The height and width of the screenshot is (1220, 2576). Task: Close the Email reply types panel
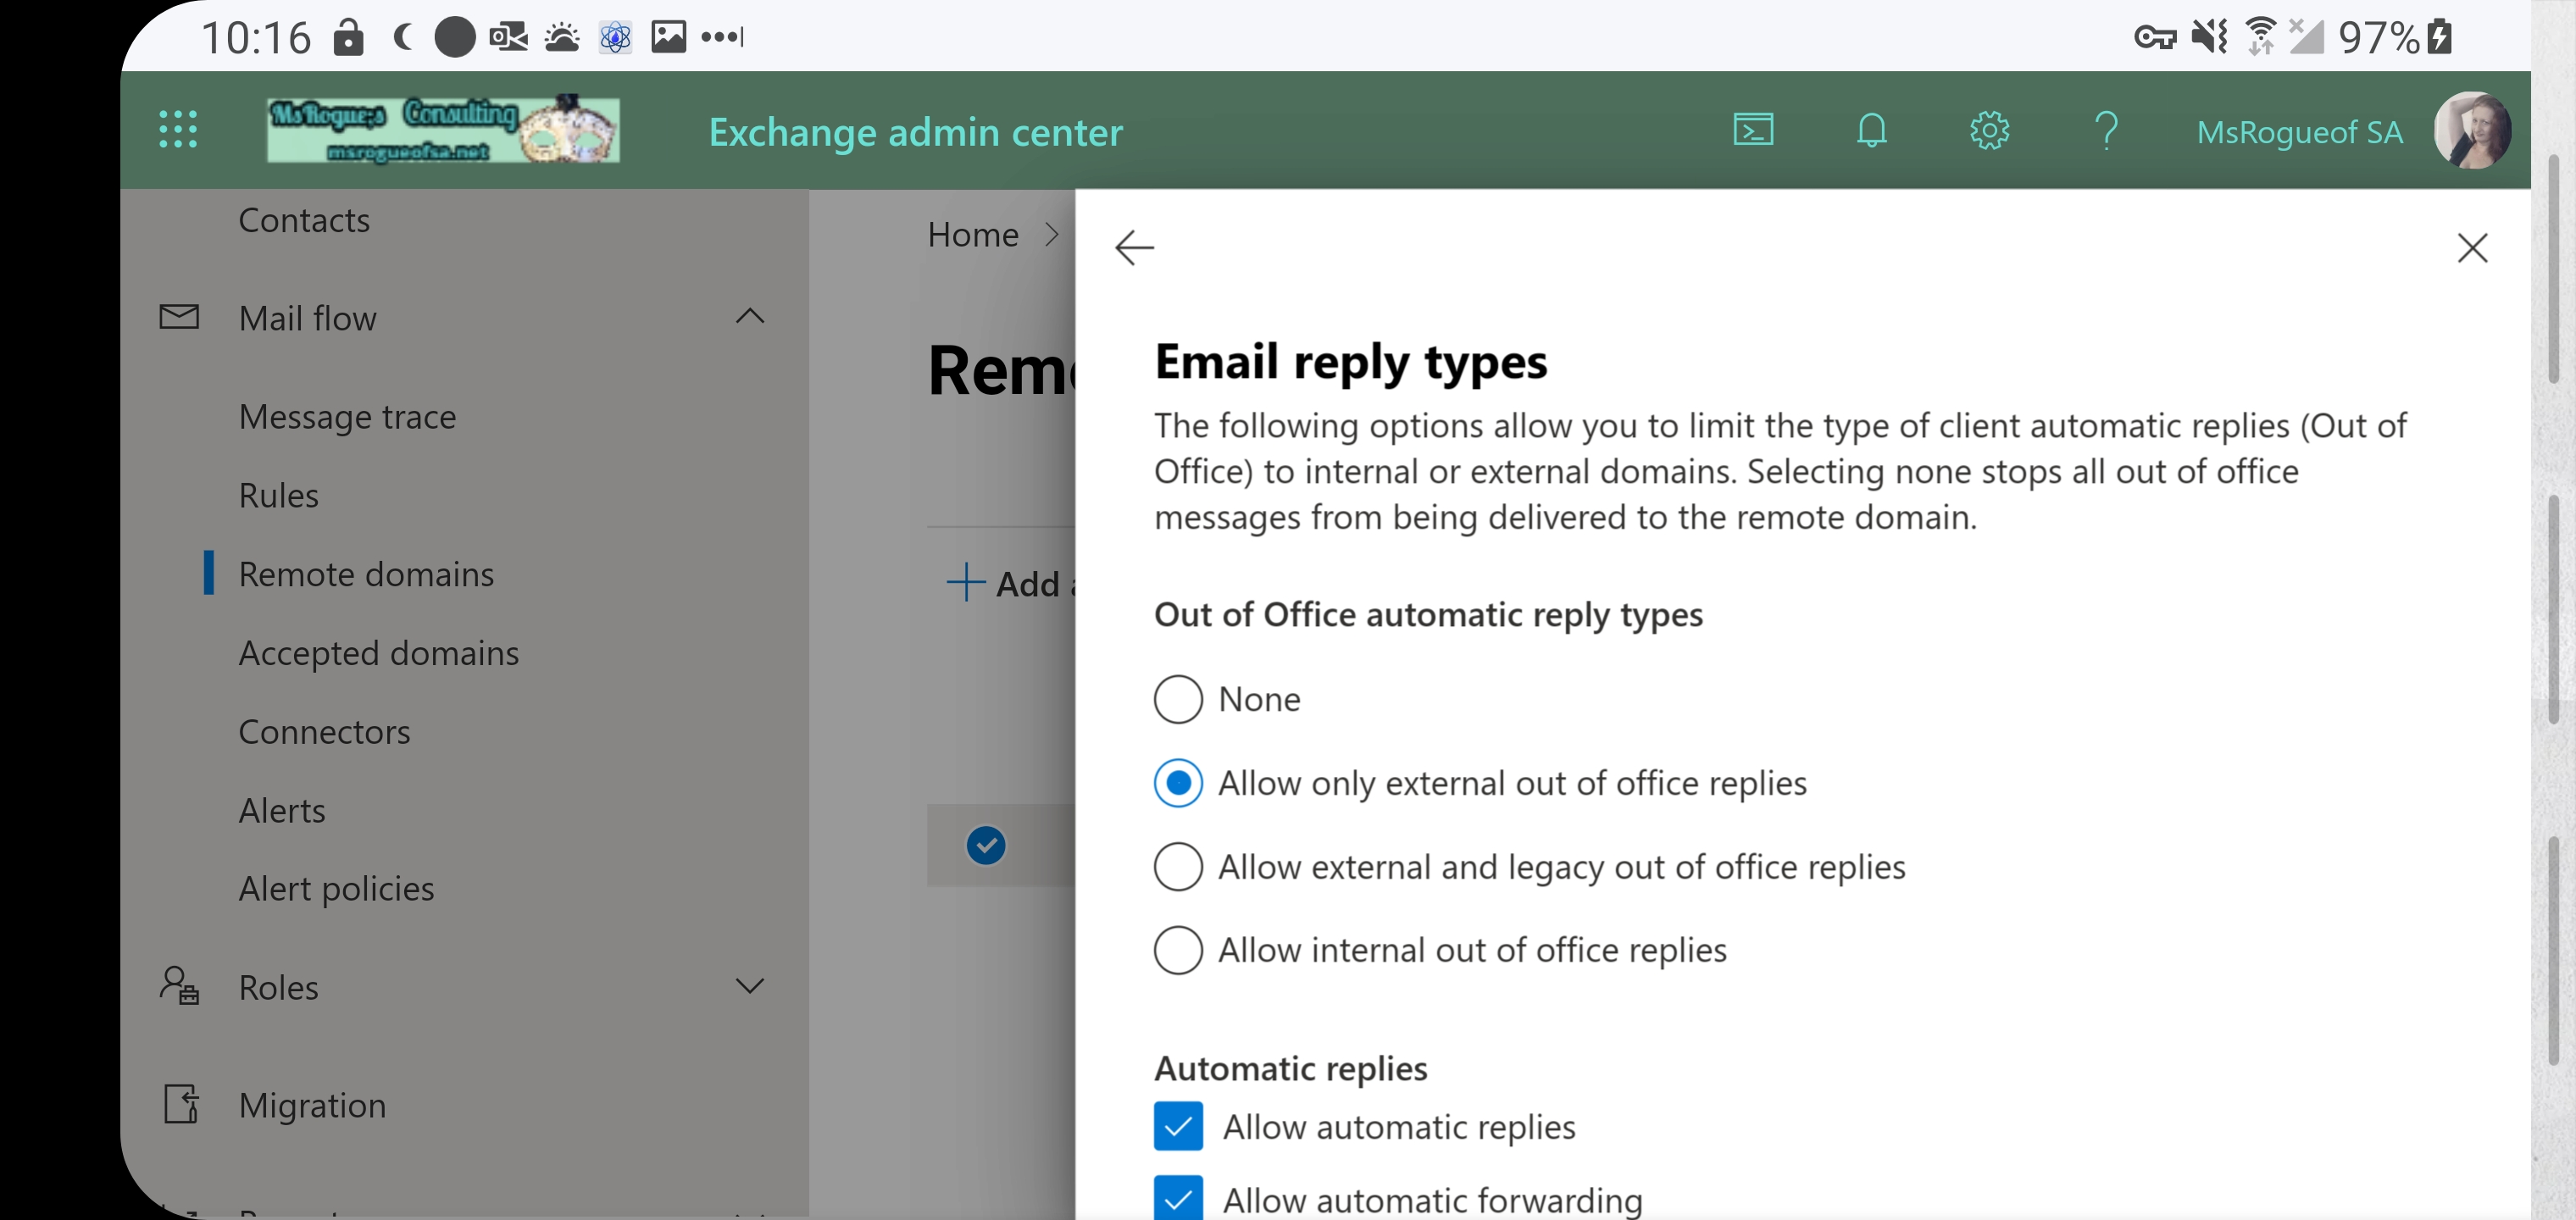click(x=2472, y=247)
